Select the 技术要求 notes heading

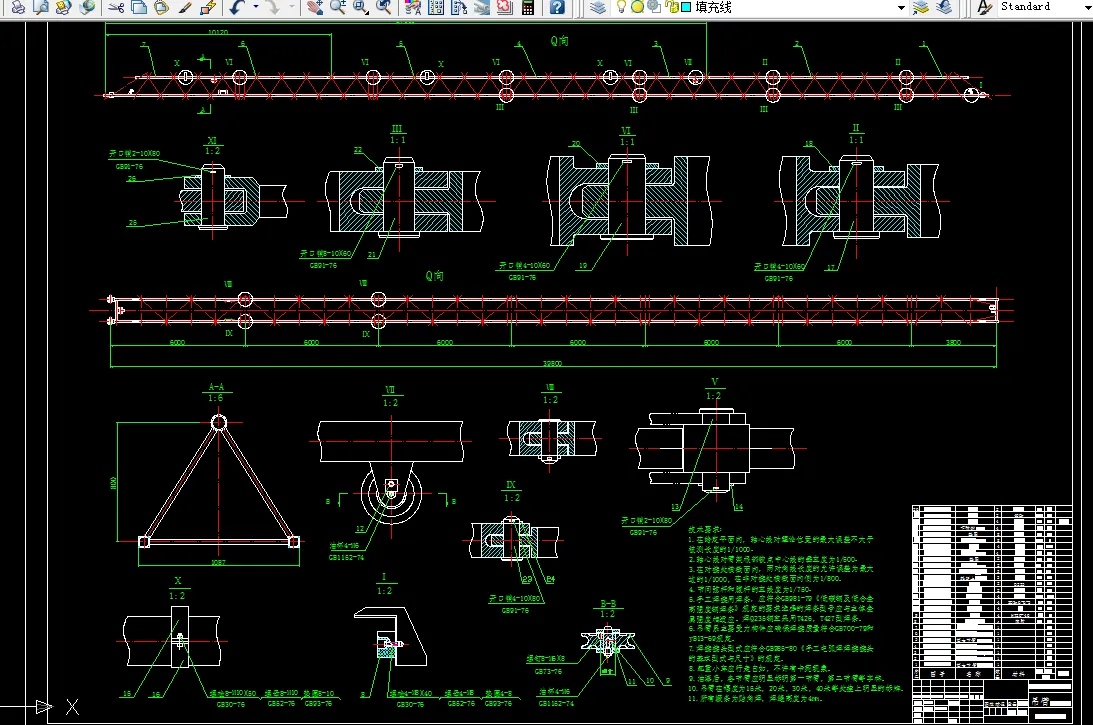(705, 530)
